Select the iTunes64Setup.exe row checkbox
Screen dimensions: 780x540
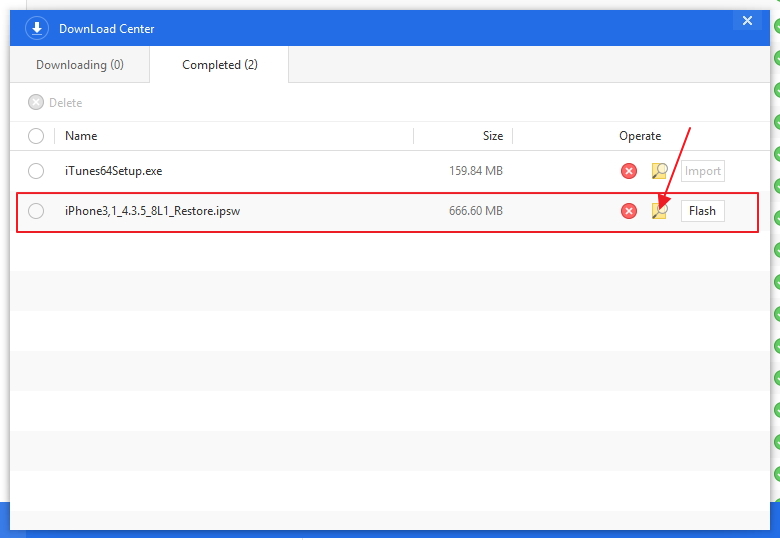click(36, 171)
